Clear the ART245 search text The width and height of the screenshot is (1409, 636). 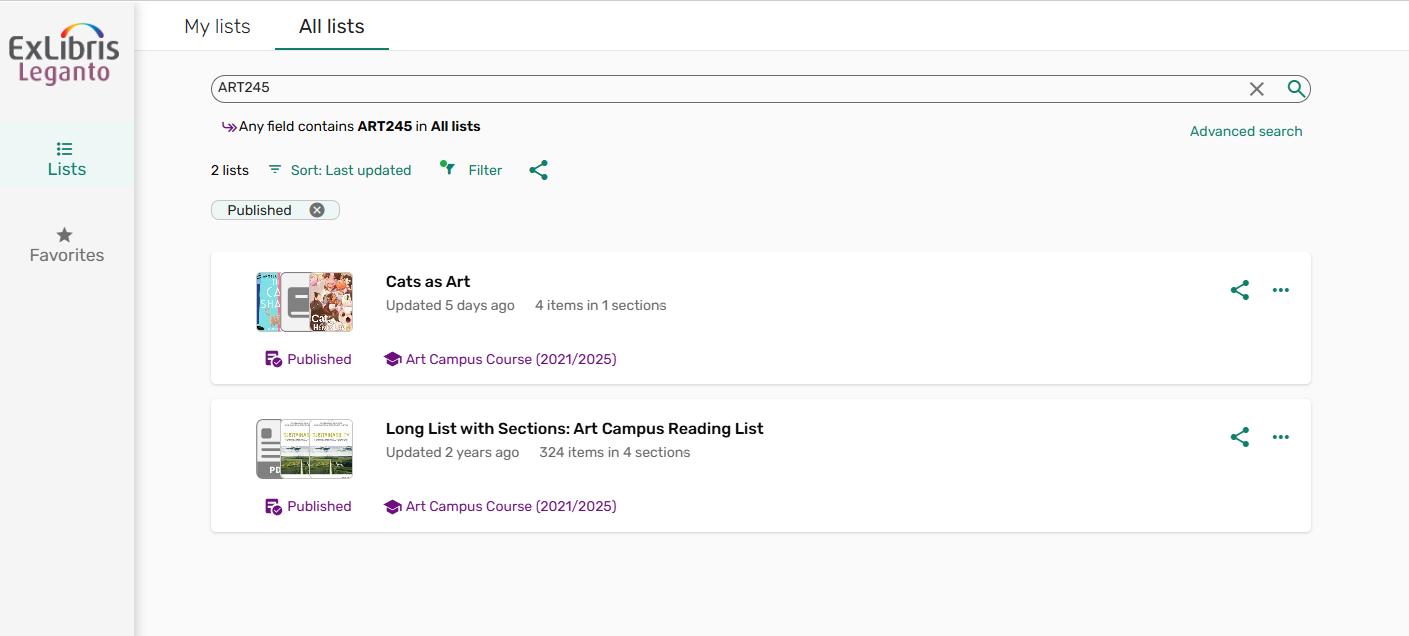(x=1257, y=89)
